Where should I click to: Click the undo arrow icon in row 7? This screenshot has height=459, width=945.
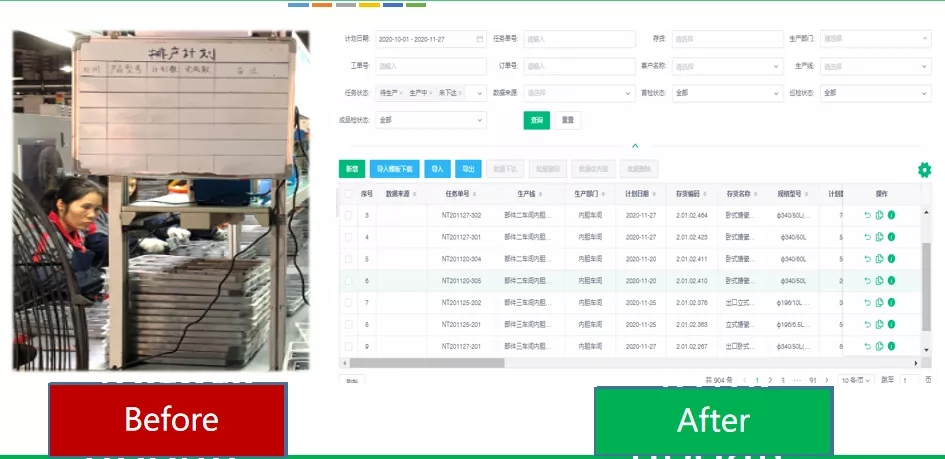[x=867, y=302]
